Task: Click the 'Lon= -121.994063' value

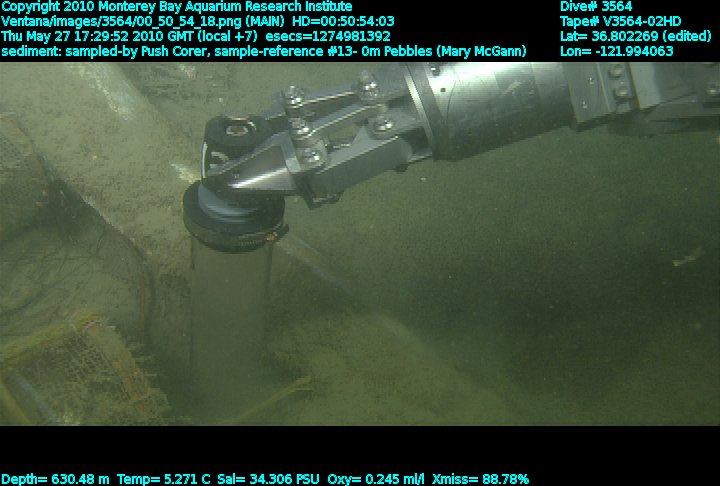Action: pos(617,51)
